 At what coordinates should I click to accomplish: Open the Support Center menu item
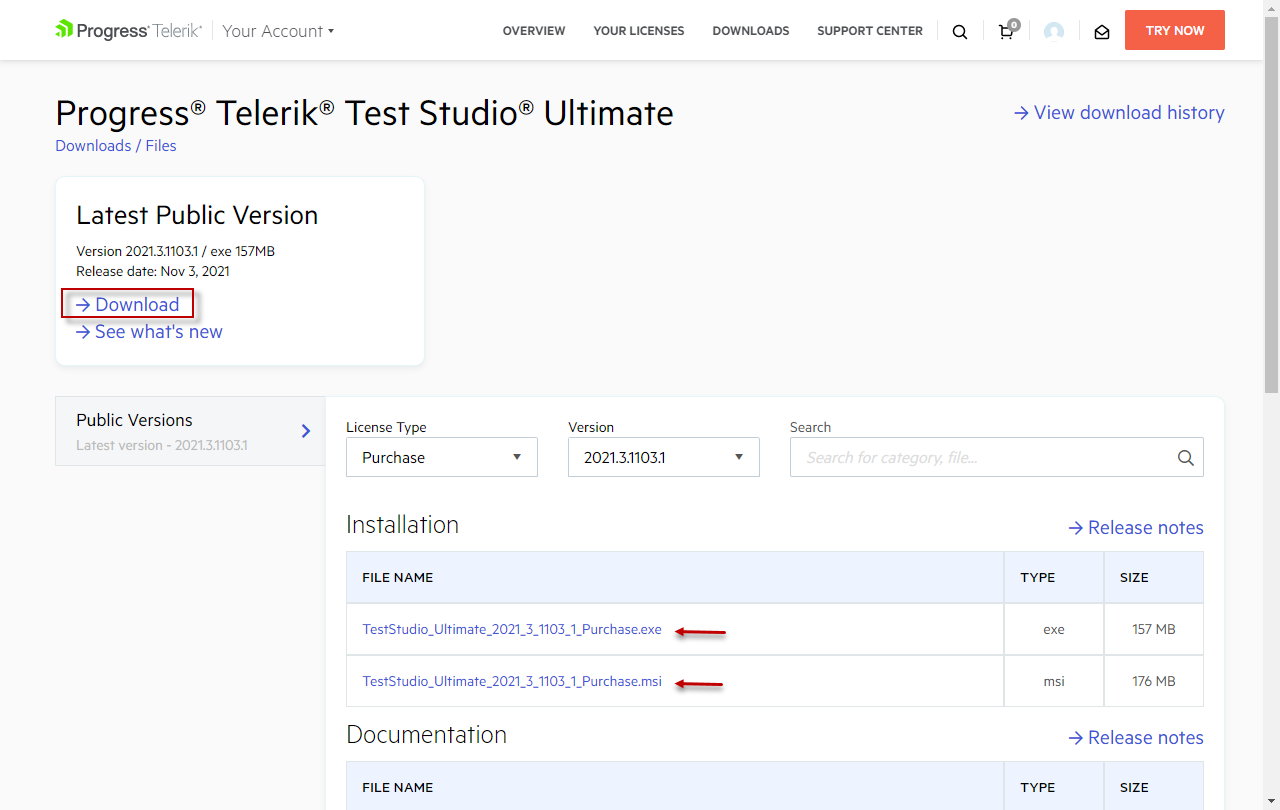coord(870,31)
